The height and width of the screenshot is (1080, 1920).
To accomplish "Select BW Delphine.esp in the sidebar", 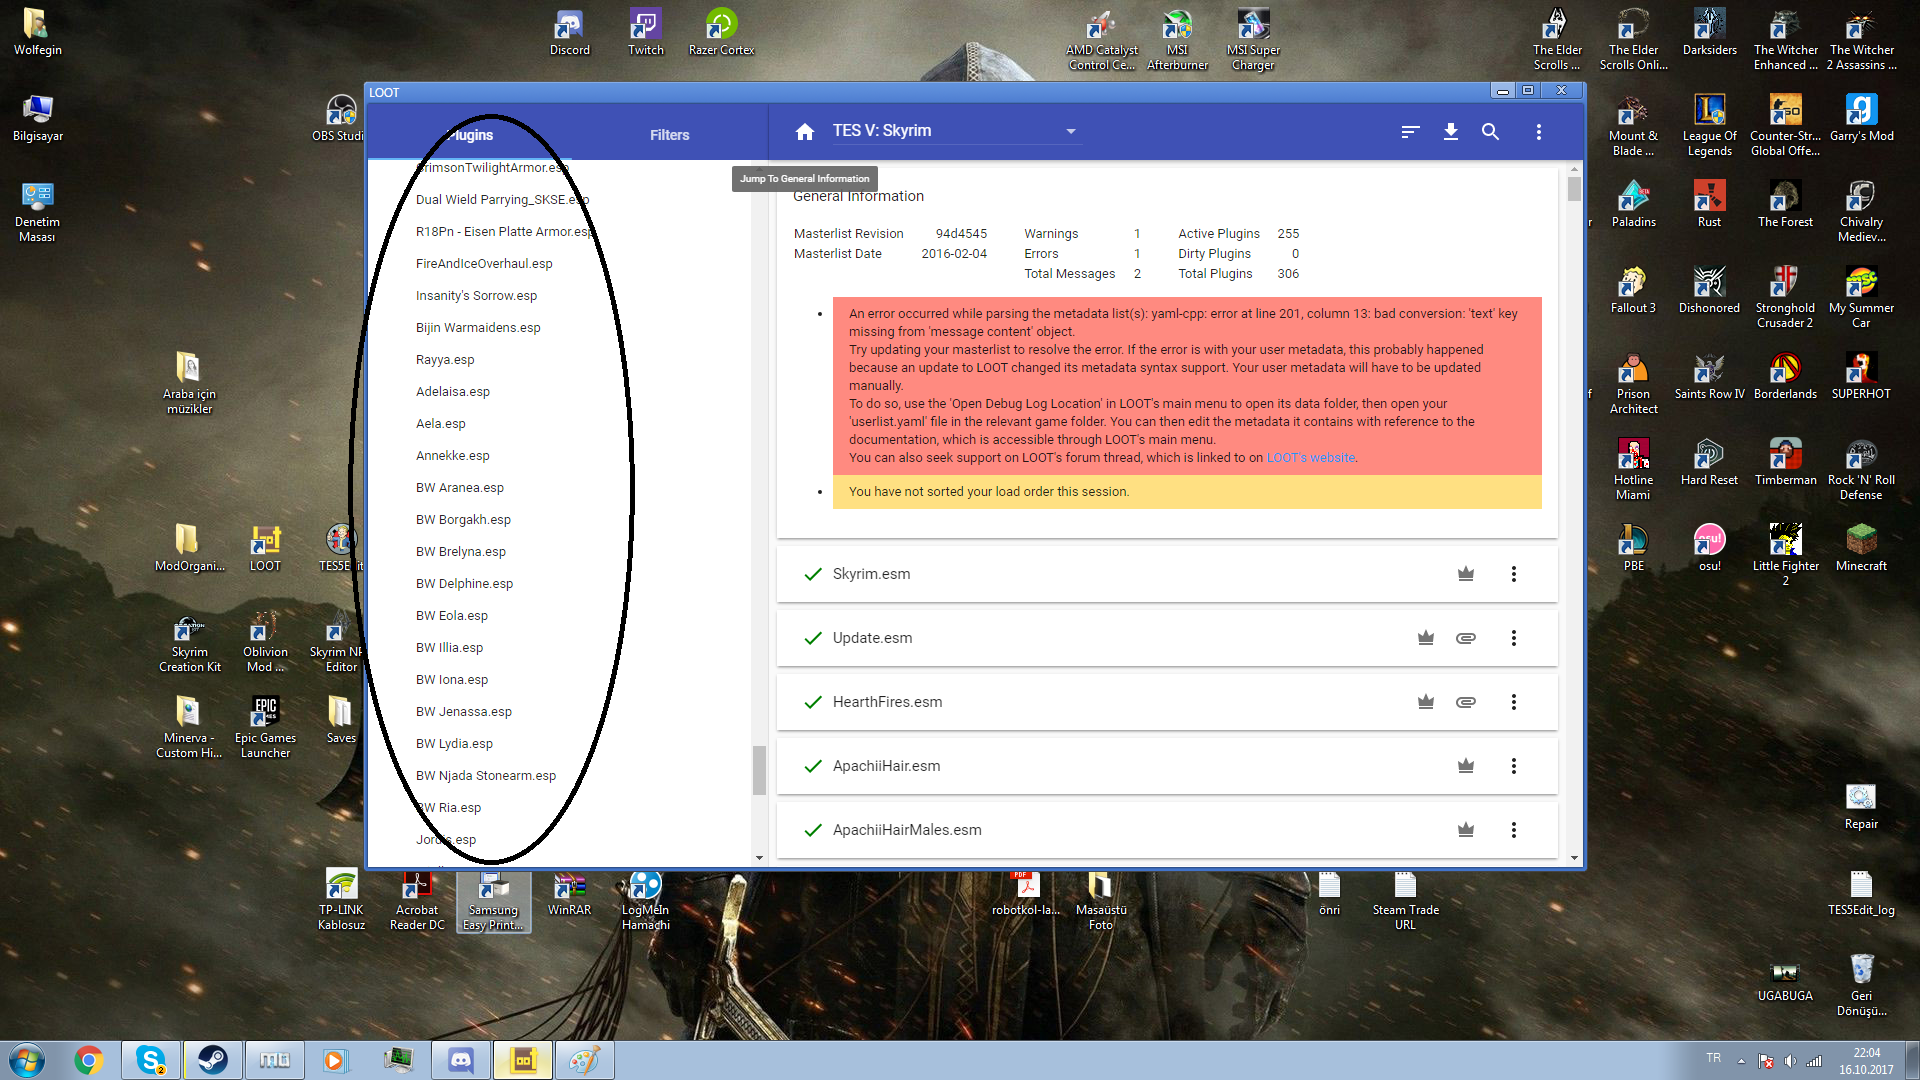I will 464,584.
